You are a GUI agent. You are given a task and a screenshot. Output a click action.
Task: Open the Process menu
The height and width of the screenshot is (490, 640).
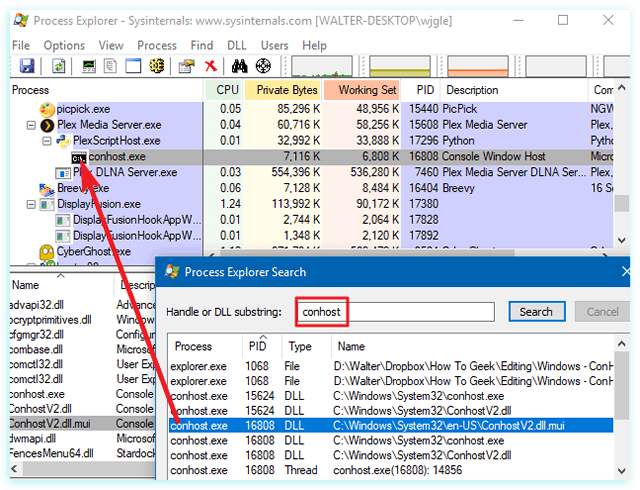point(157,45)
